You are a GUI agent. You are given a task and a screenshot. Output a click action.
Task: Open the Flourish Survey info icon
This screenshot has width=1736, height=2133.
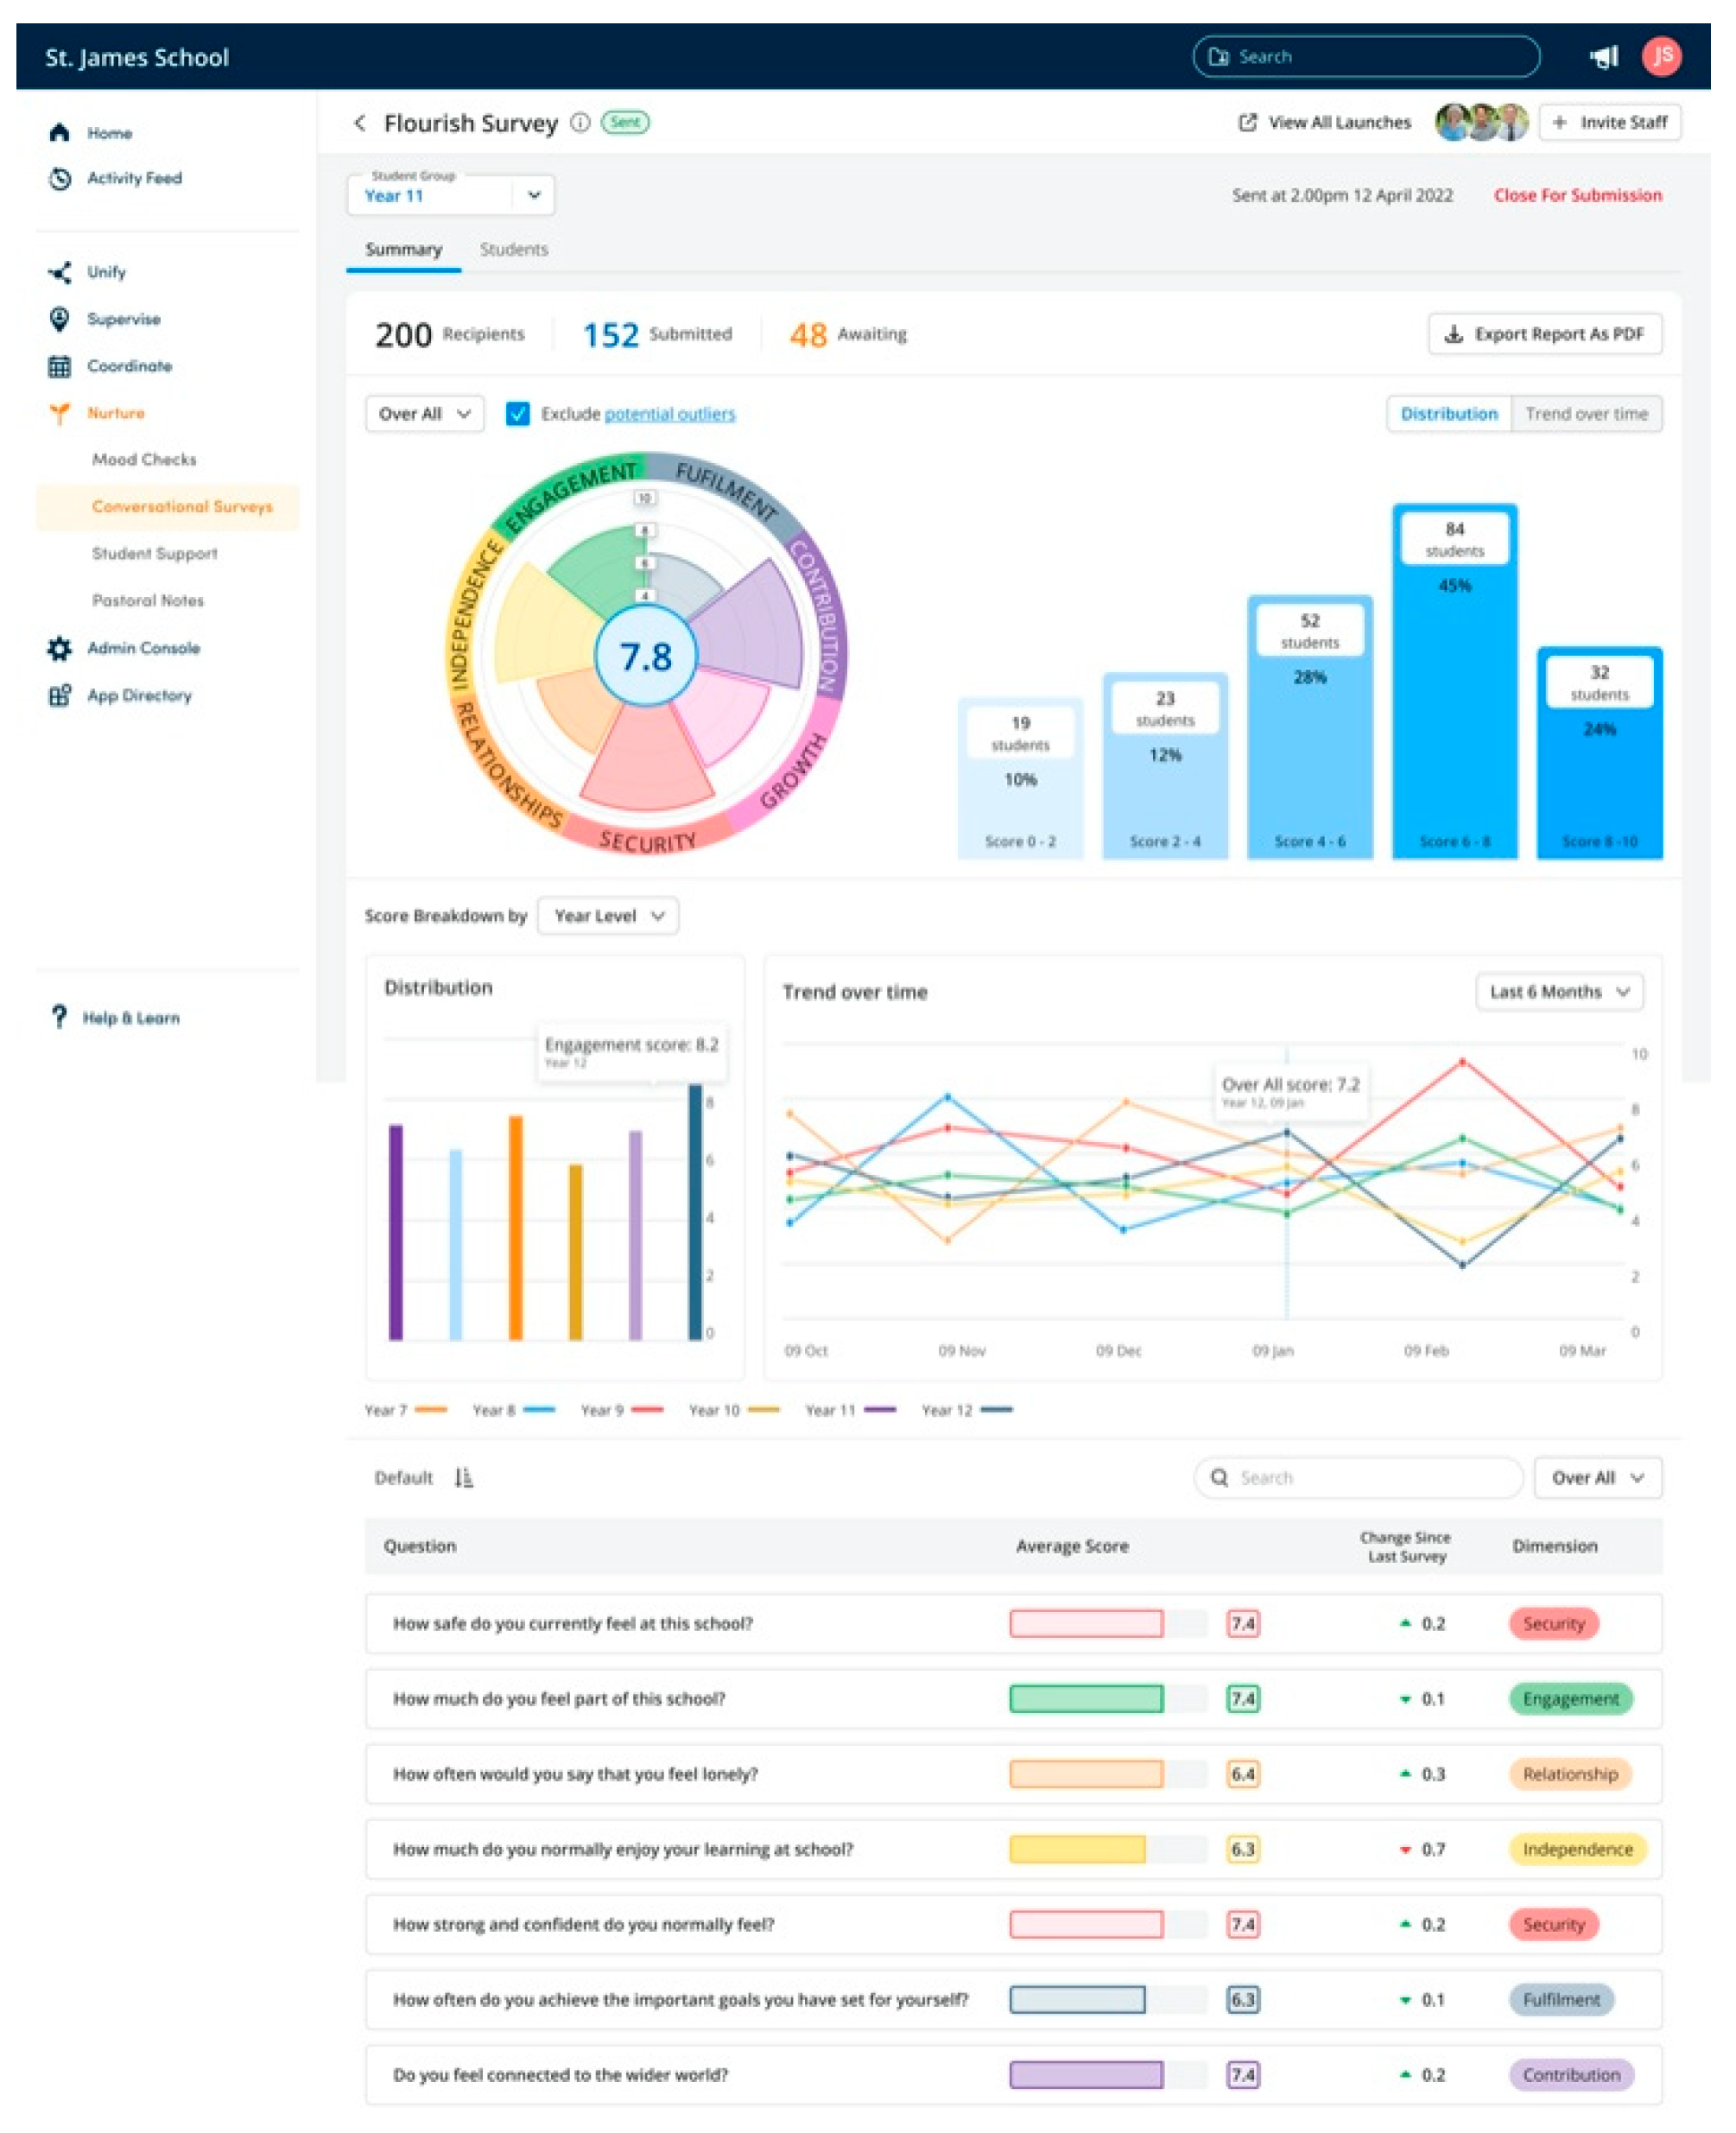(579, 123)
